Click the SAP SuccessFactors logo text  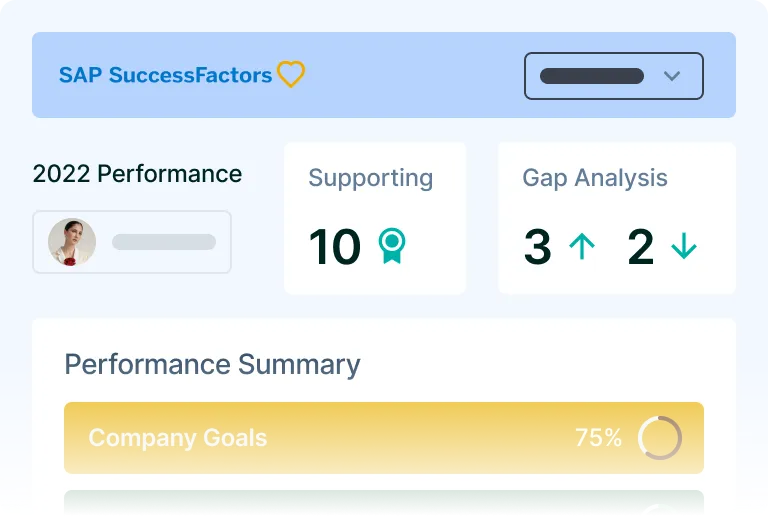(x=165, y=75)
